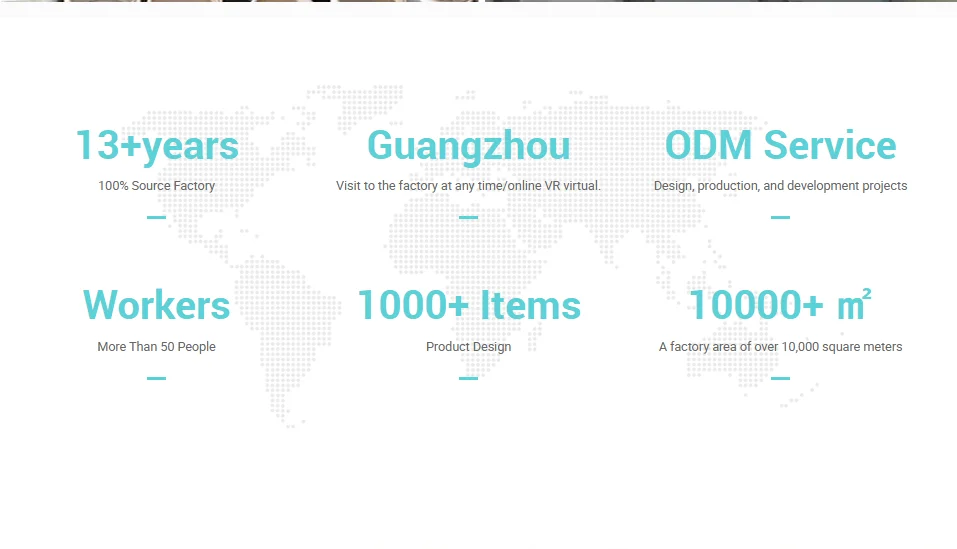Click 'Design, production, and development projects' text
This screenshot has height=549, width=957.
point(781,185)
